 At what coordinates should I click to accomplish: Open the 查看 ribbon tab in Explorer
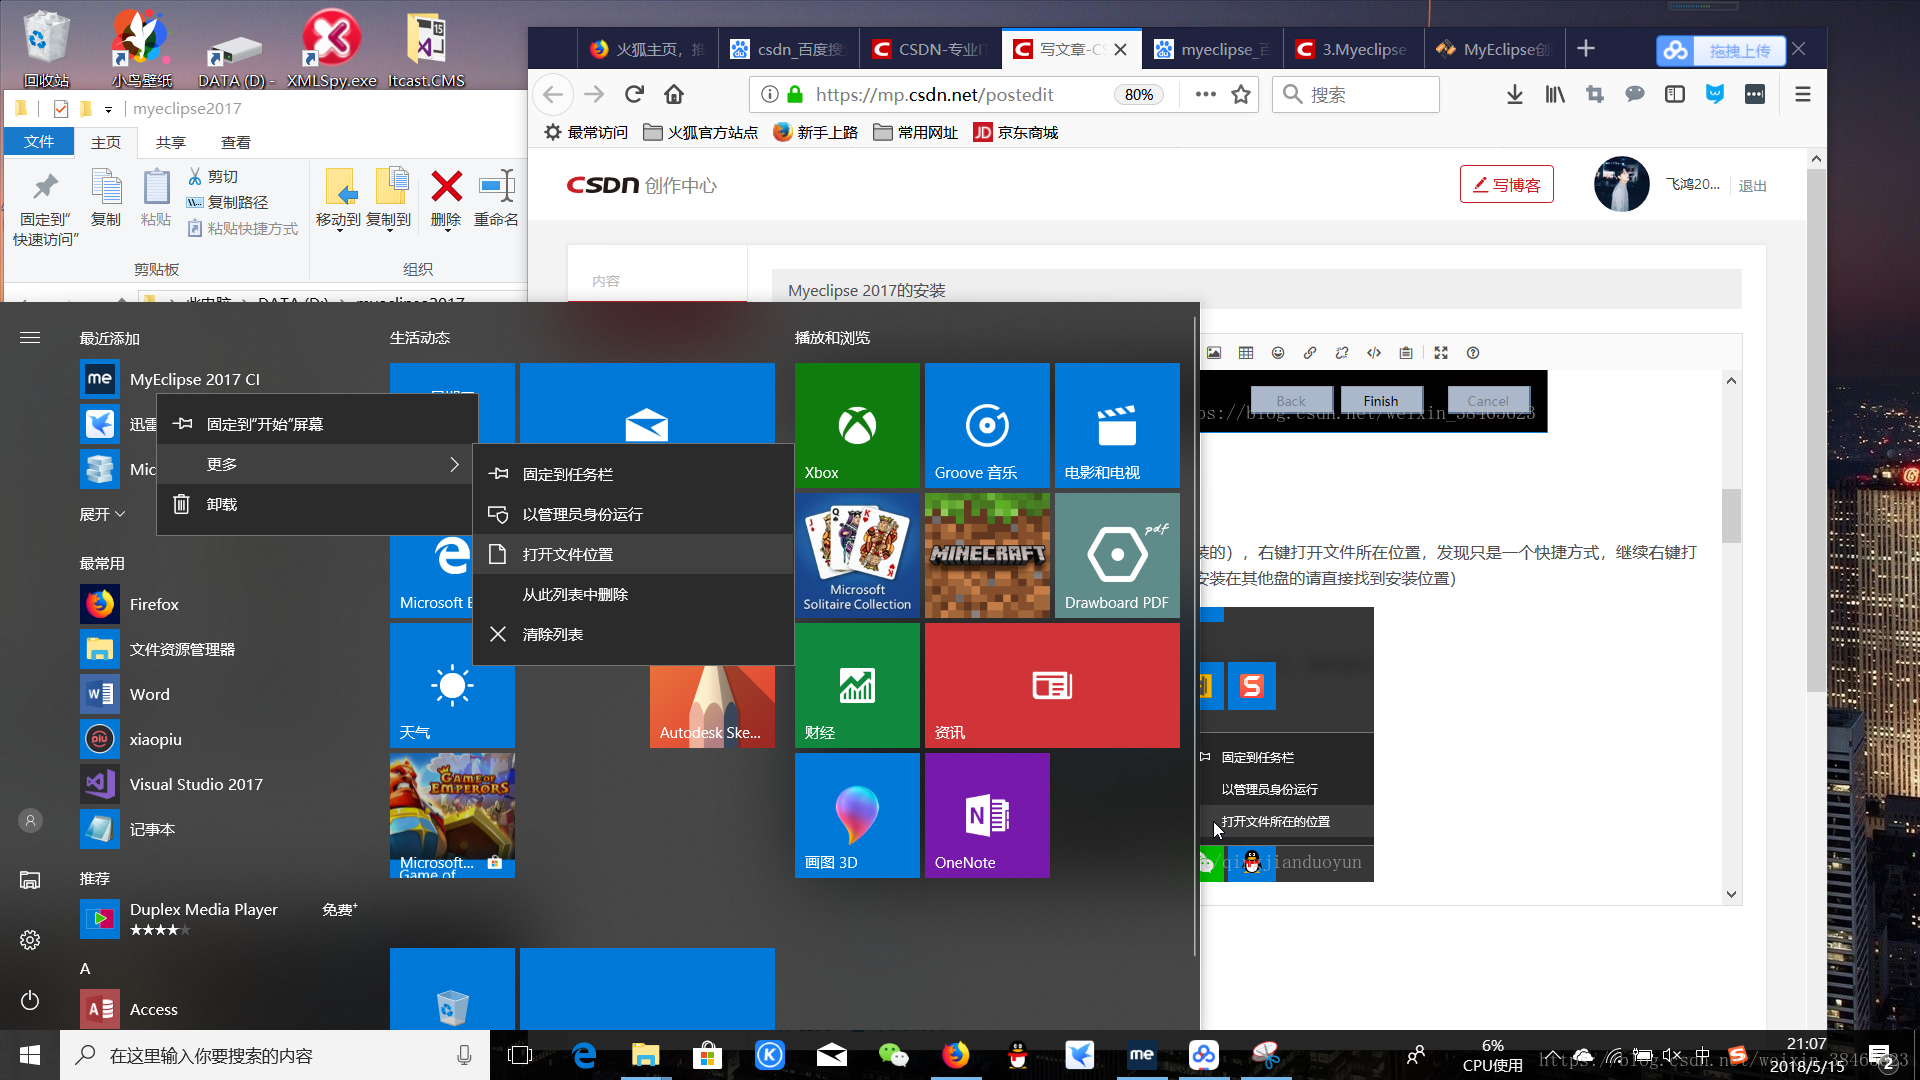[x=236, y=142]
